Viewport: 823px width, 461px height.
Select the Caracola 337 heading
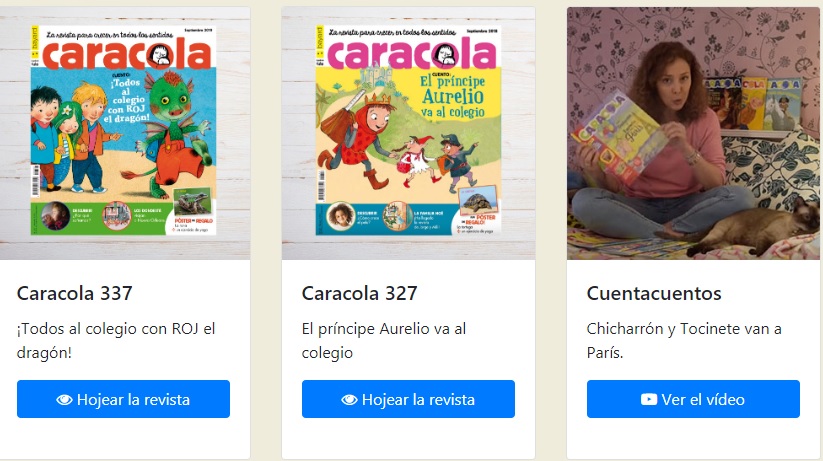[x=75, y=293]
